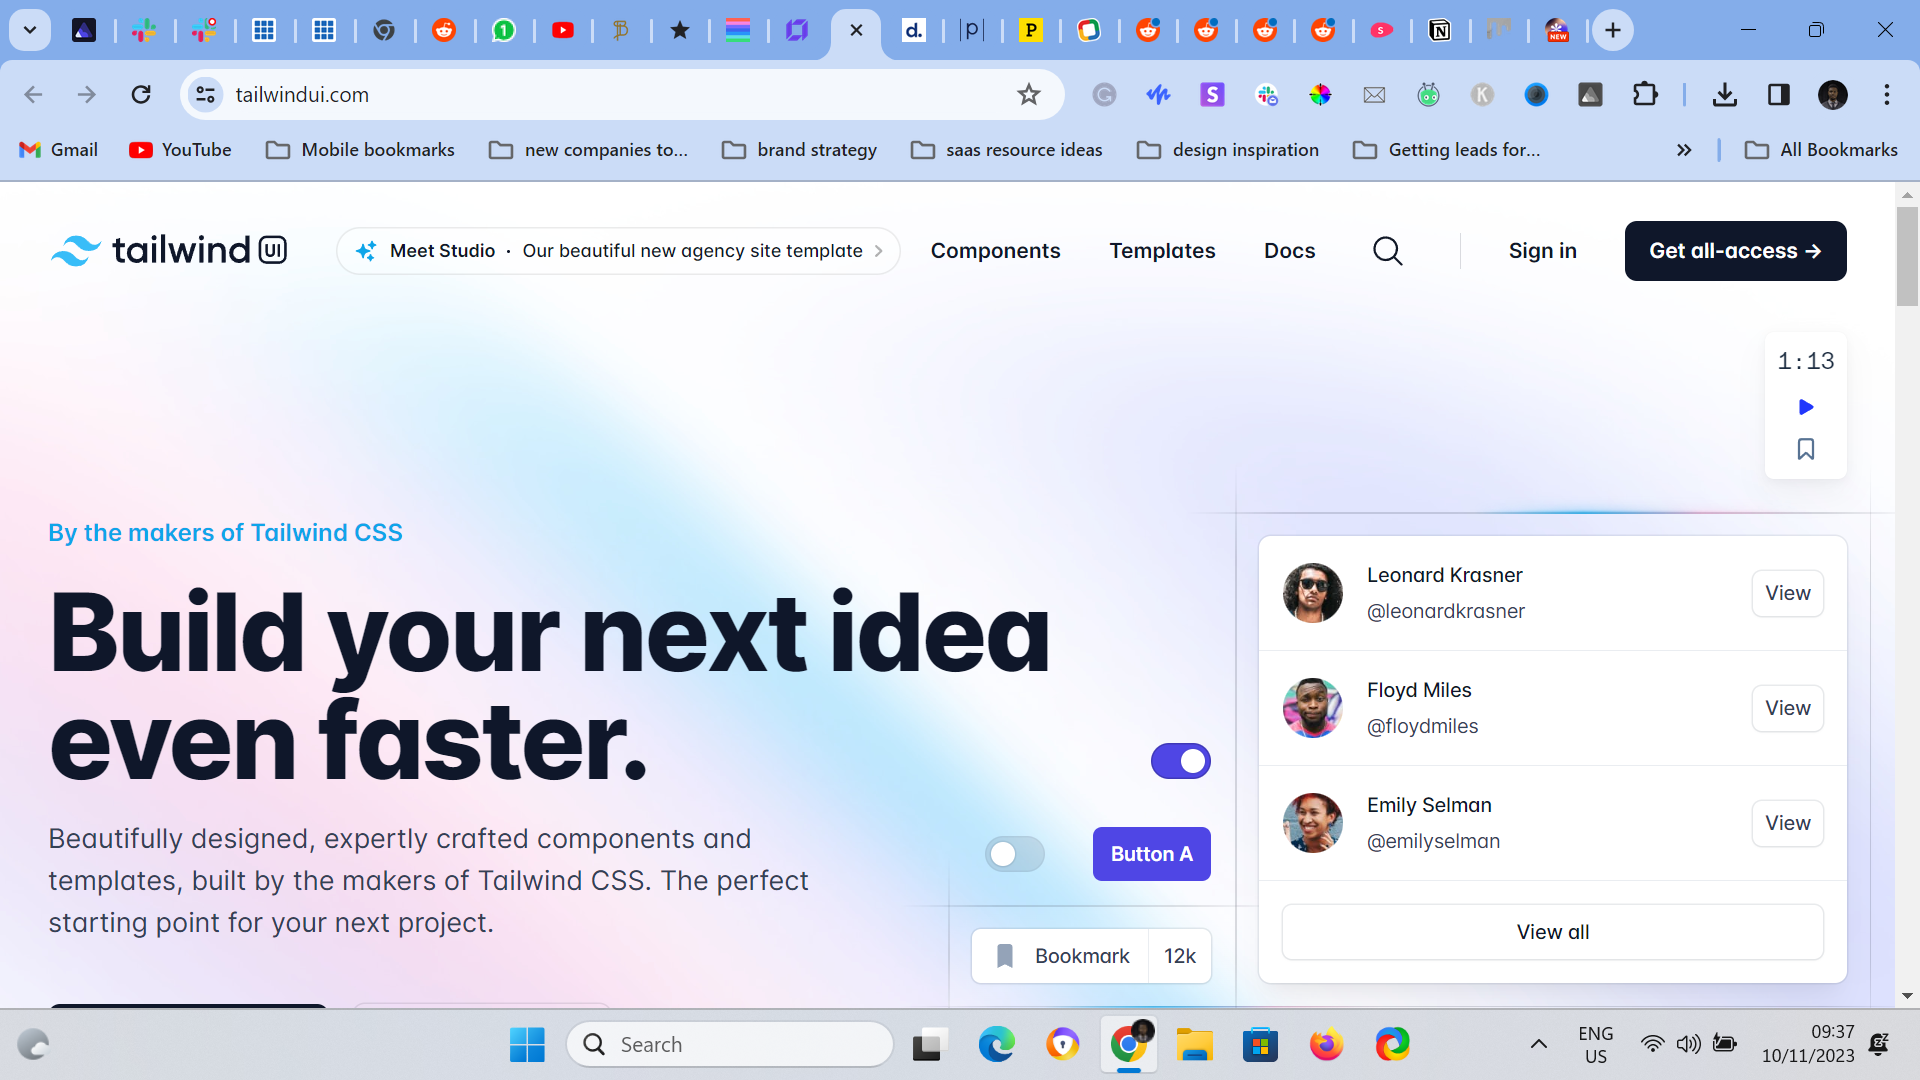
Task: Open the tab search dropdown arrow
Action: click(x=30, y=30)
